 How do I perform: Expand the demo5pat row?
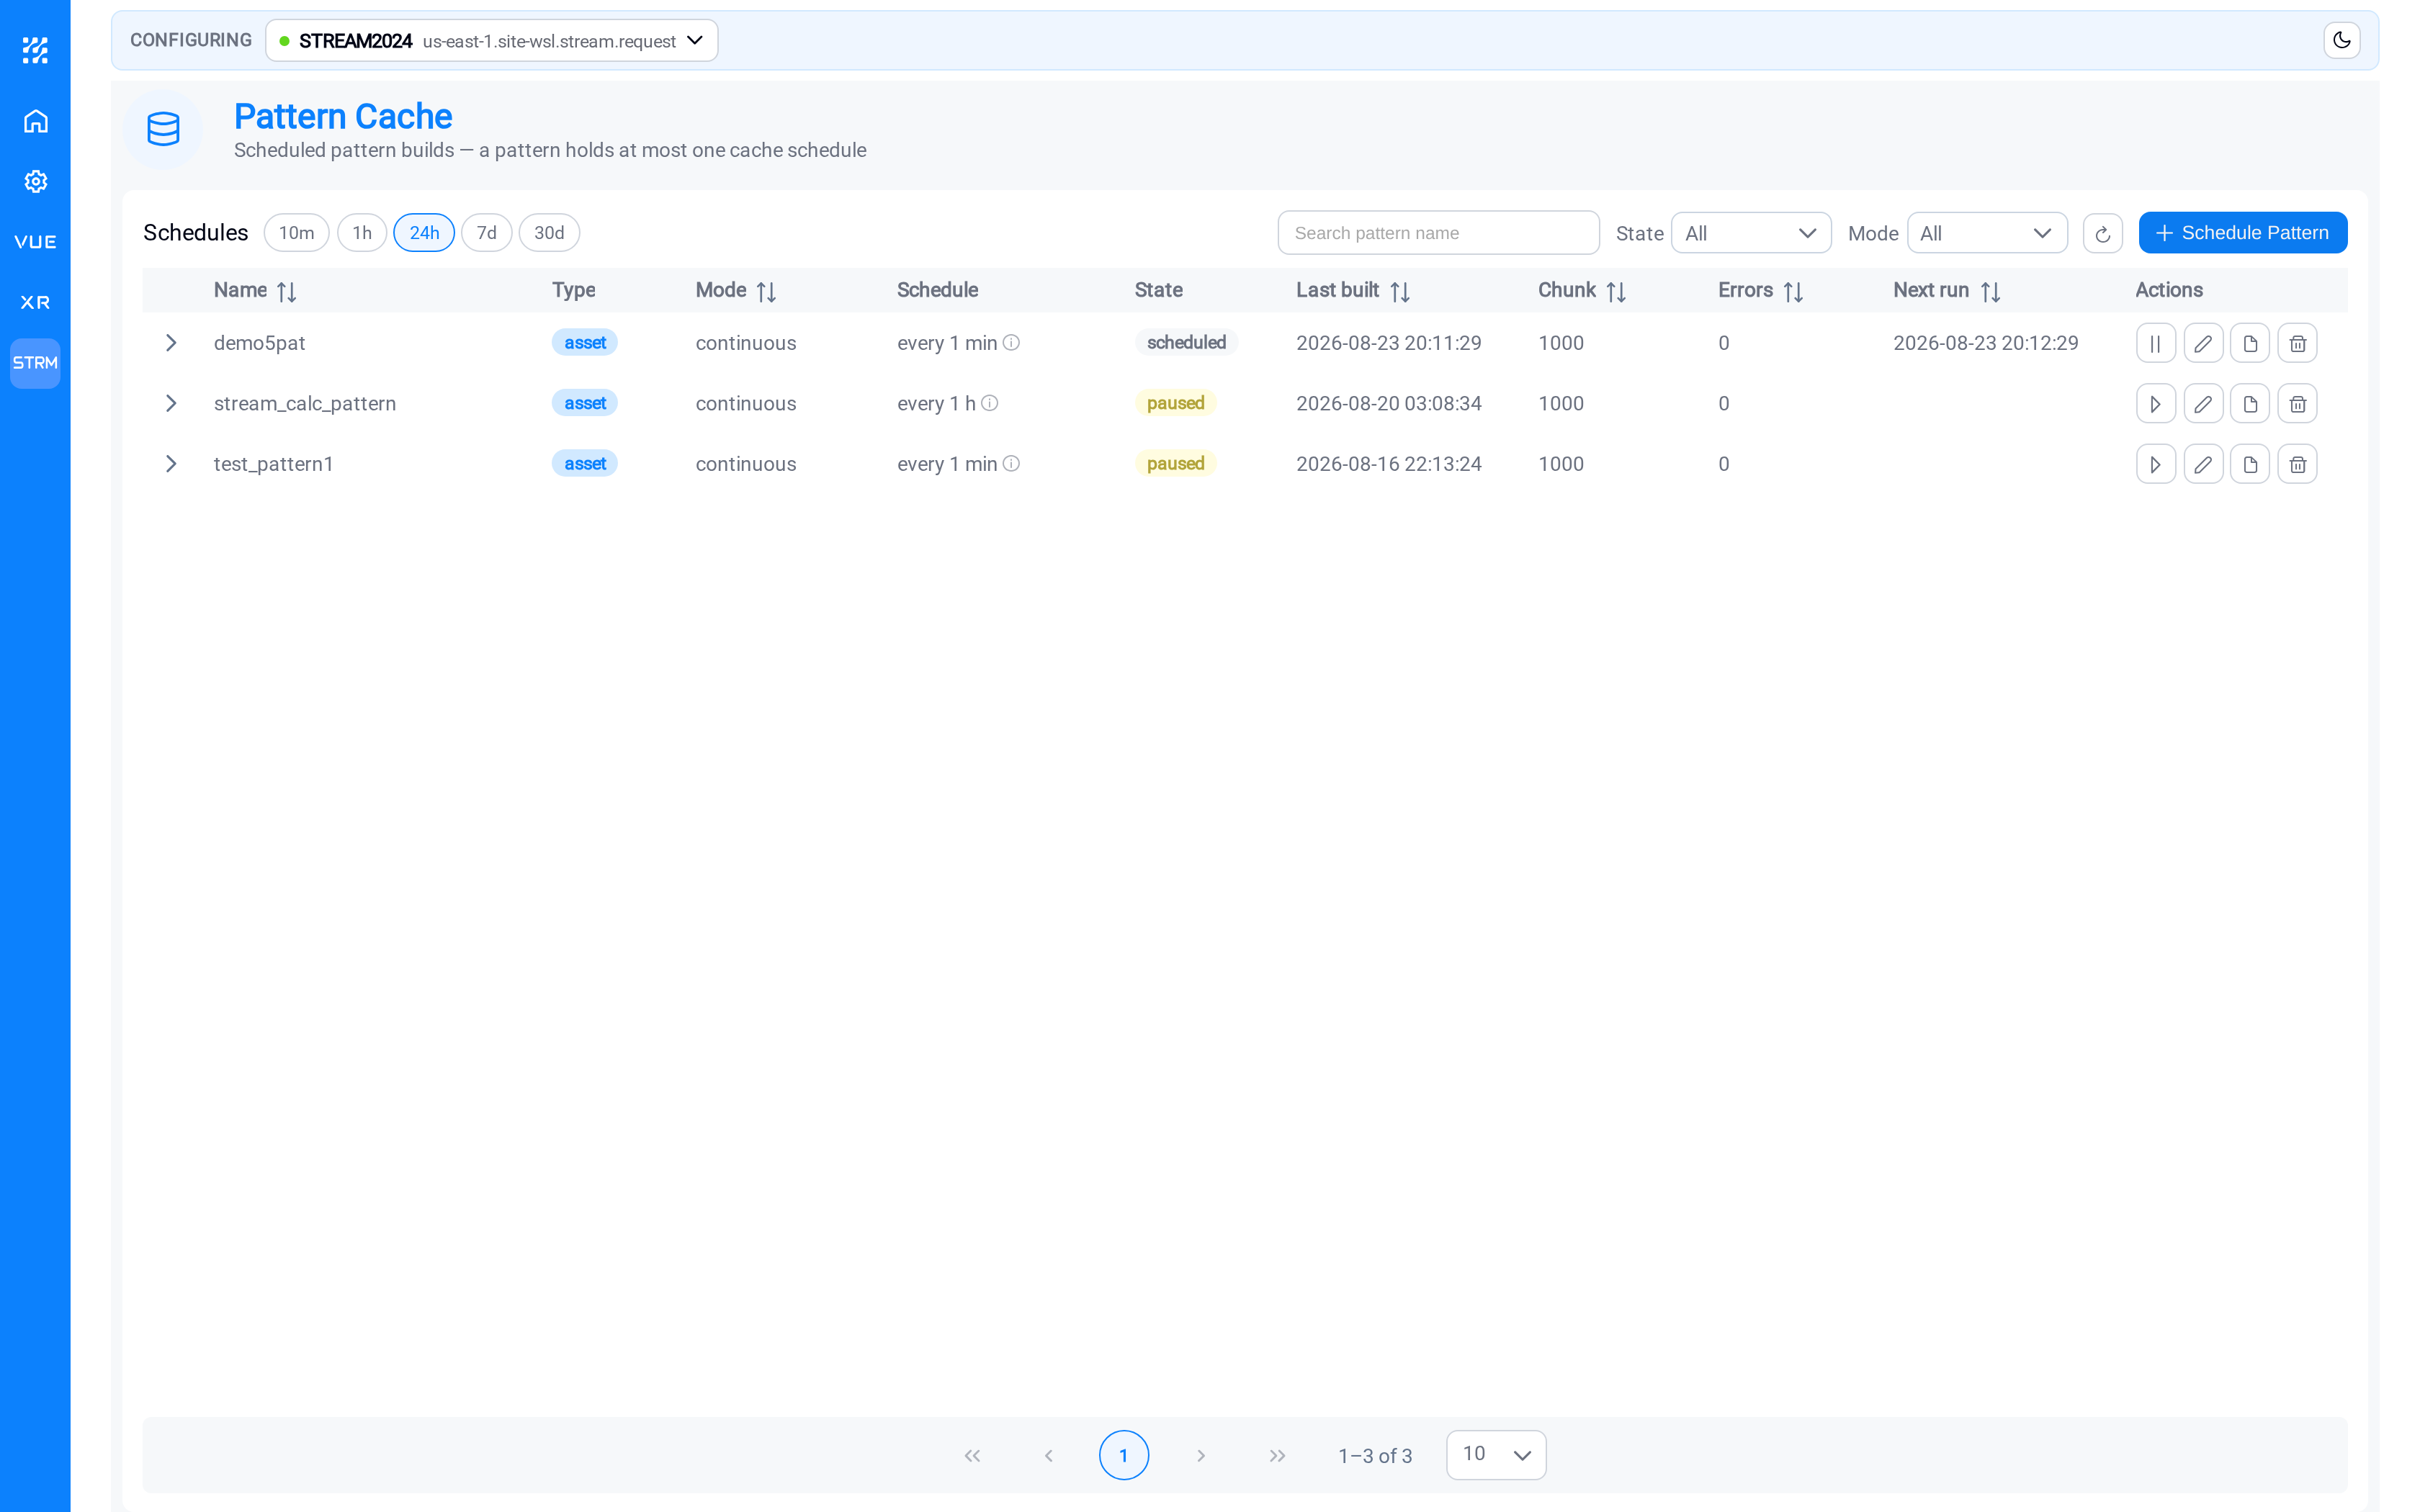click(171, 343)
